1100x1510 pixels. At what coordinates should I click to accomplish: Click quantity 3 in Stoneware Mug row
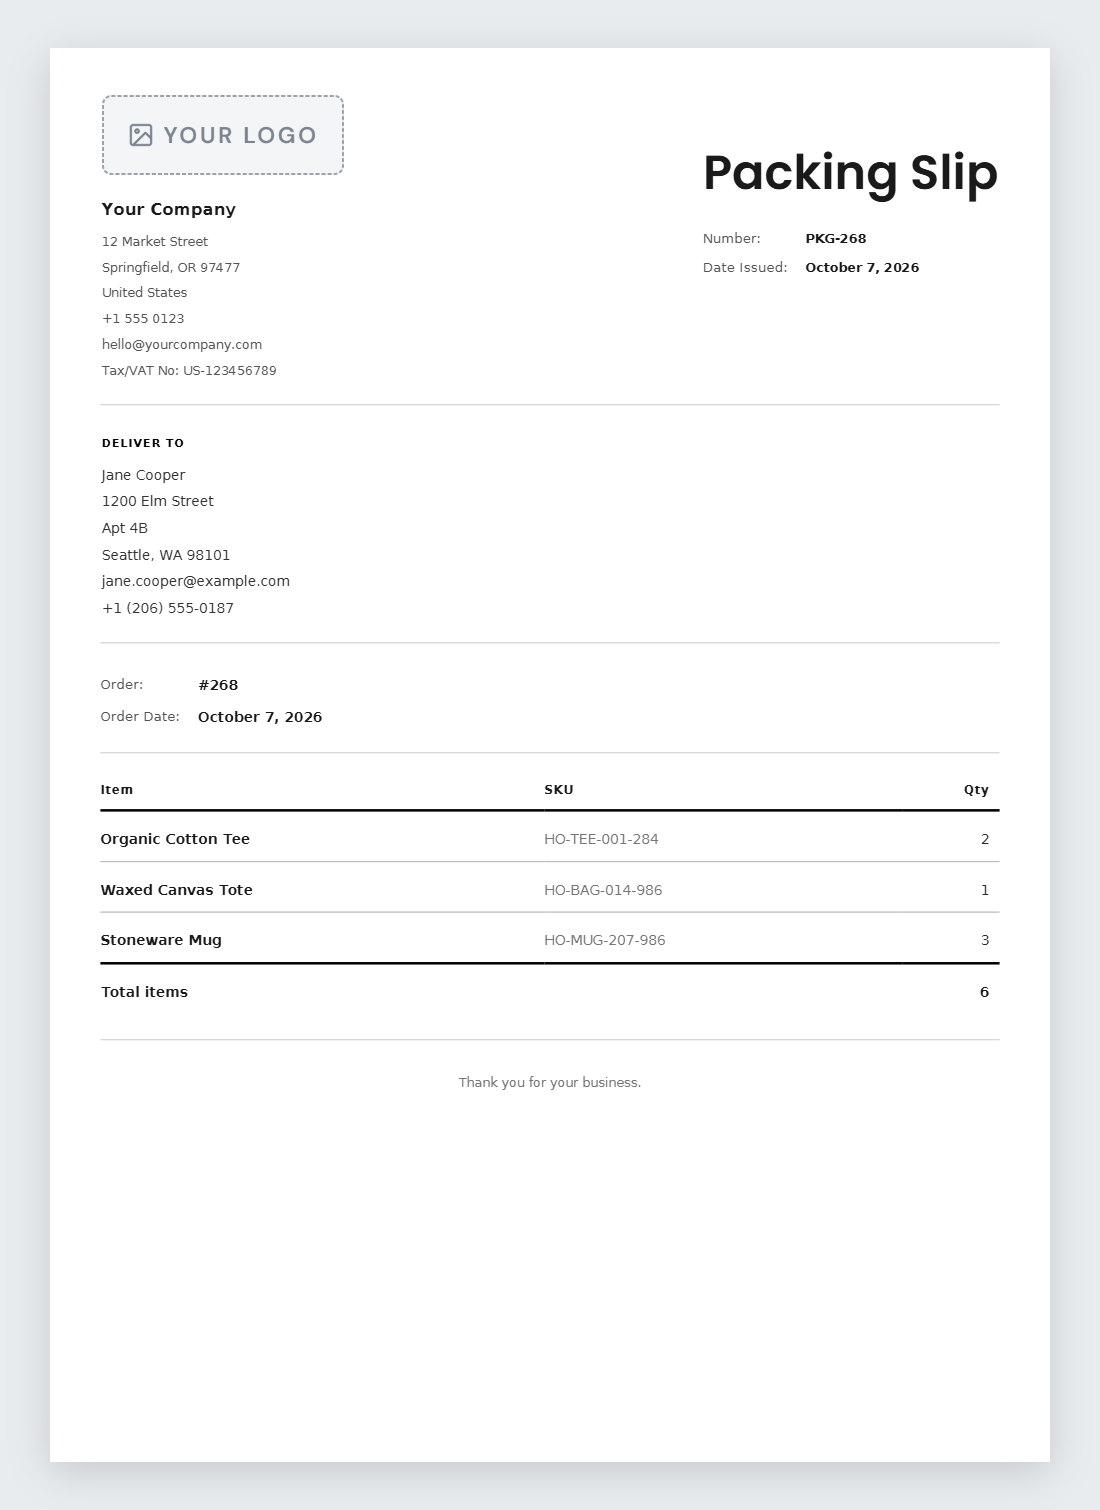coord(985,940)
